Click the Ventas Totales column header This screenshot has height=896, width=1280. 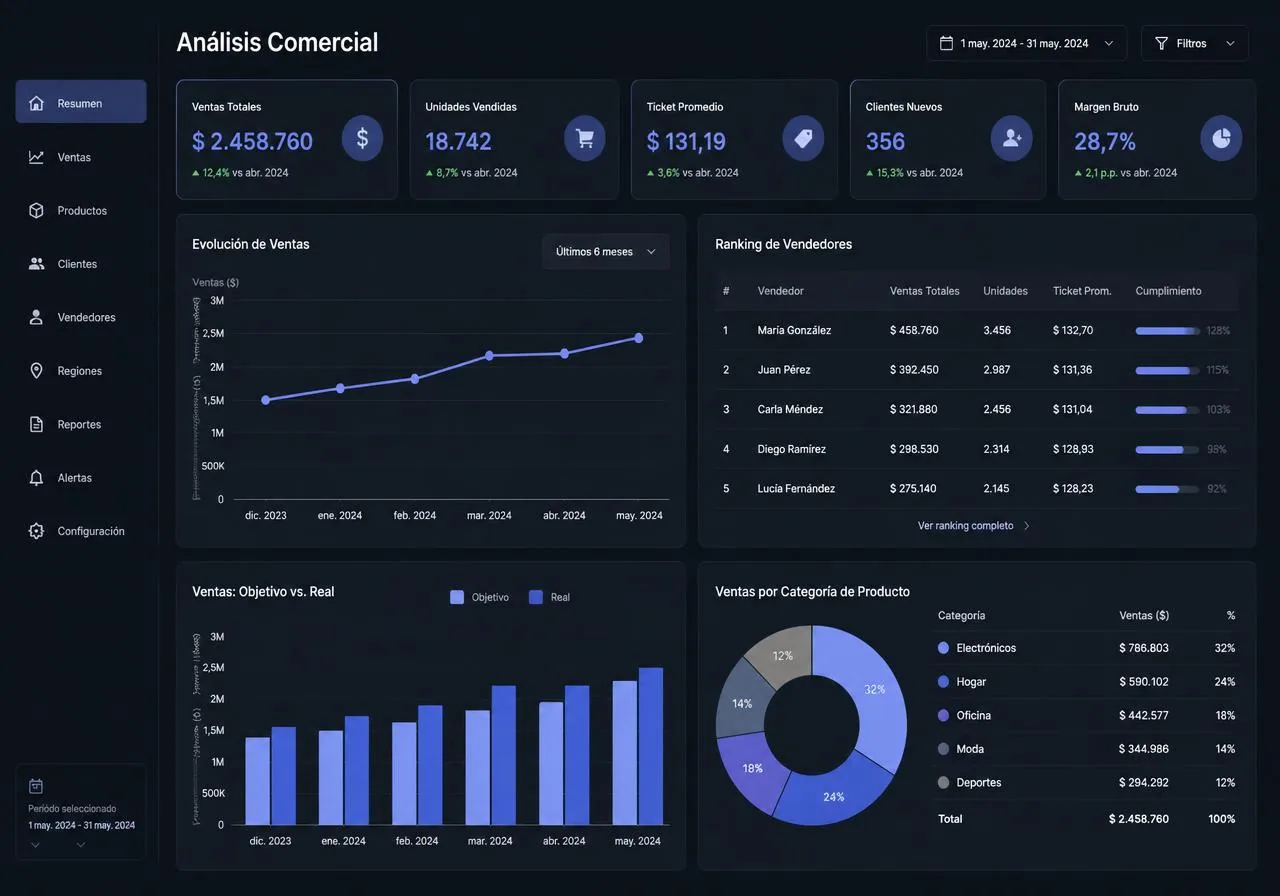click(x=925, y=291)
